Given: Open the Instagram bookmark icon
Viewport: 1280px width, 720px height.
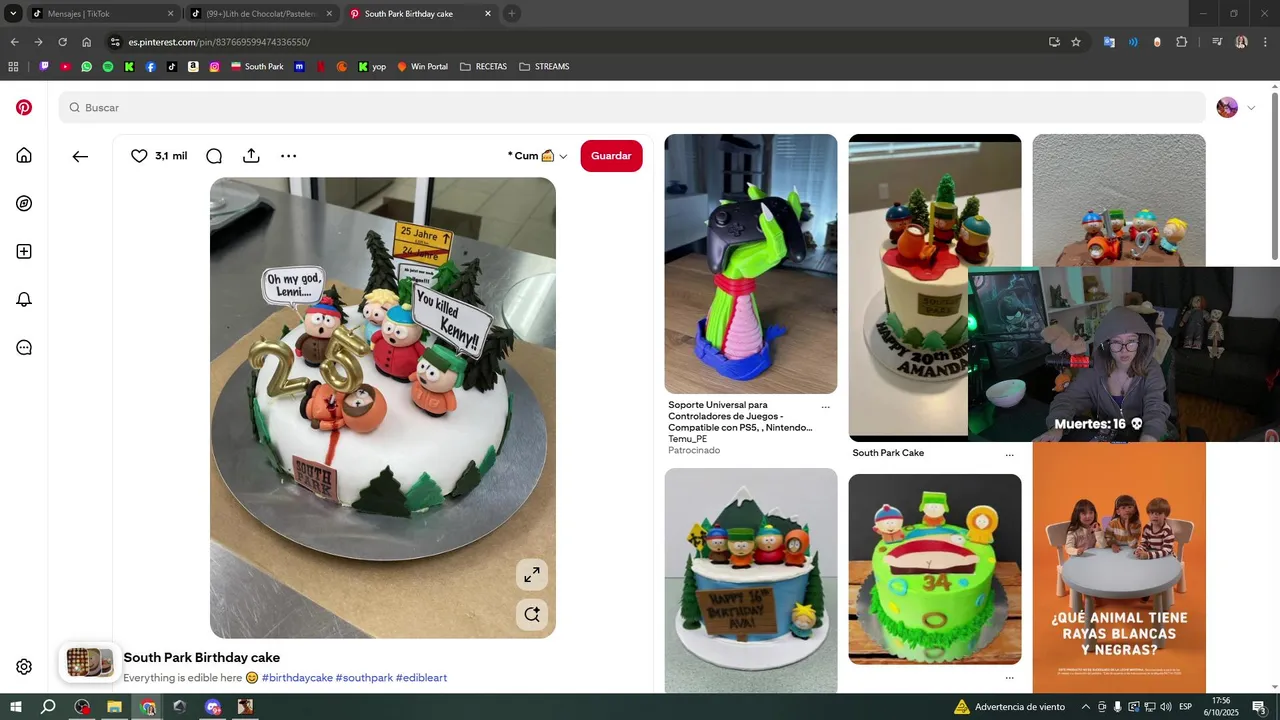Looking at the screenshot, I should click(214, 67).
